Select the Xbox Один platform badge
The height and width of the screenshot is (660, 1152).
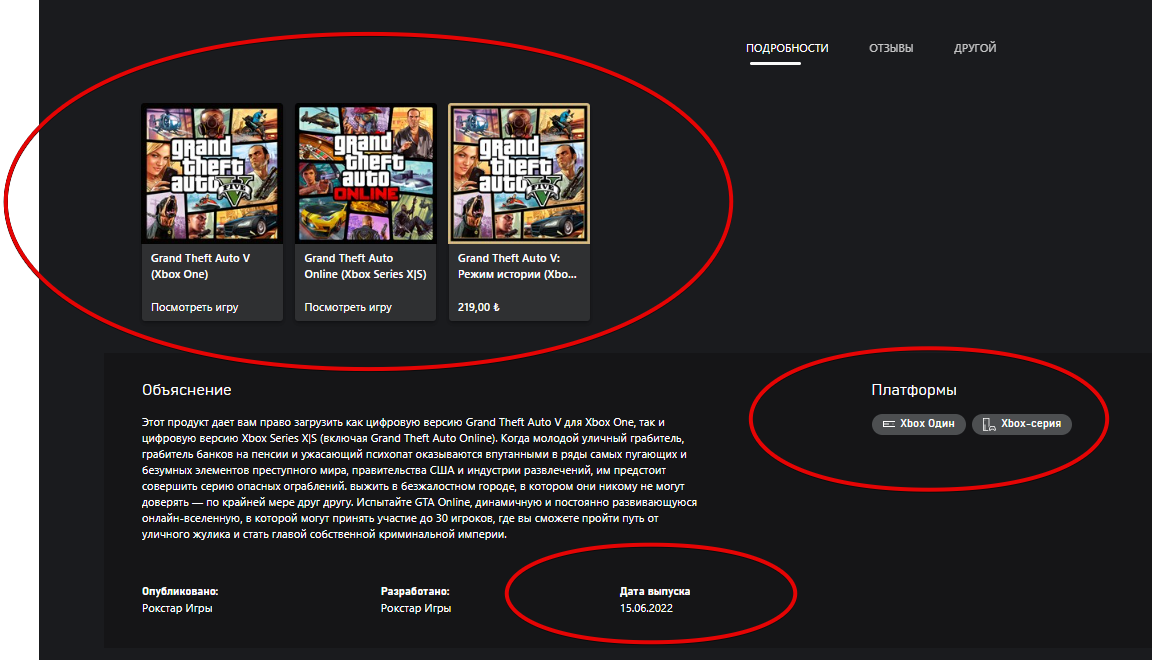[918, 424]
